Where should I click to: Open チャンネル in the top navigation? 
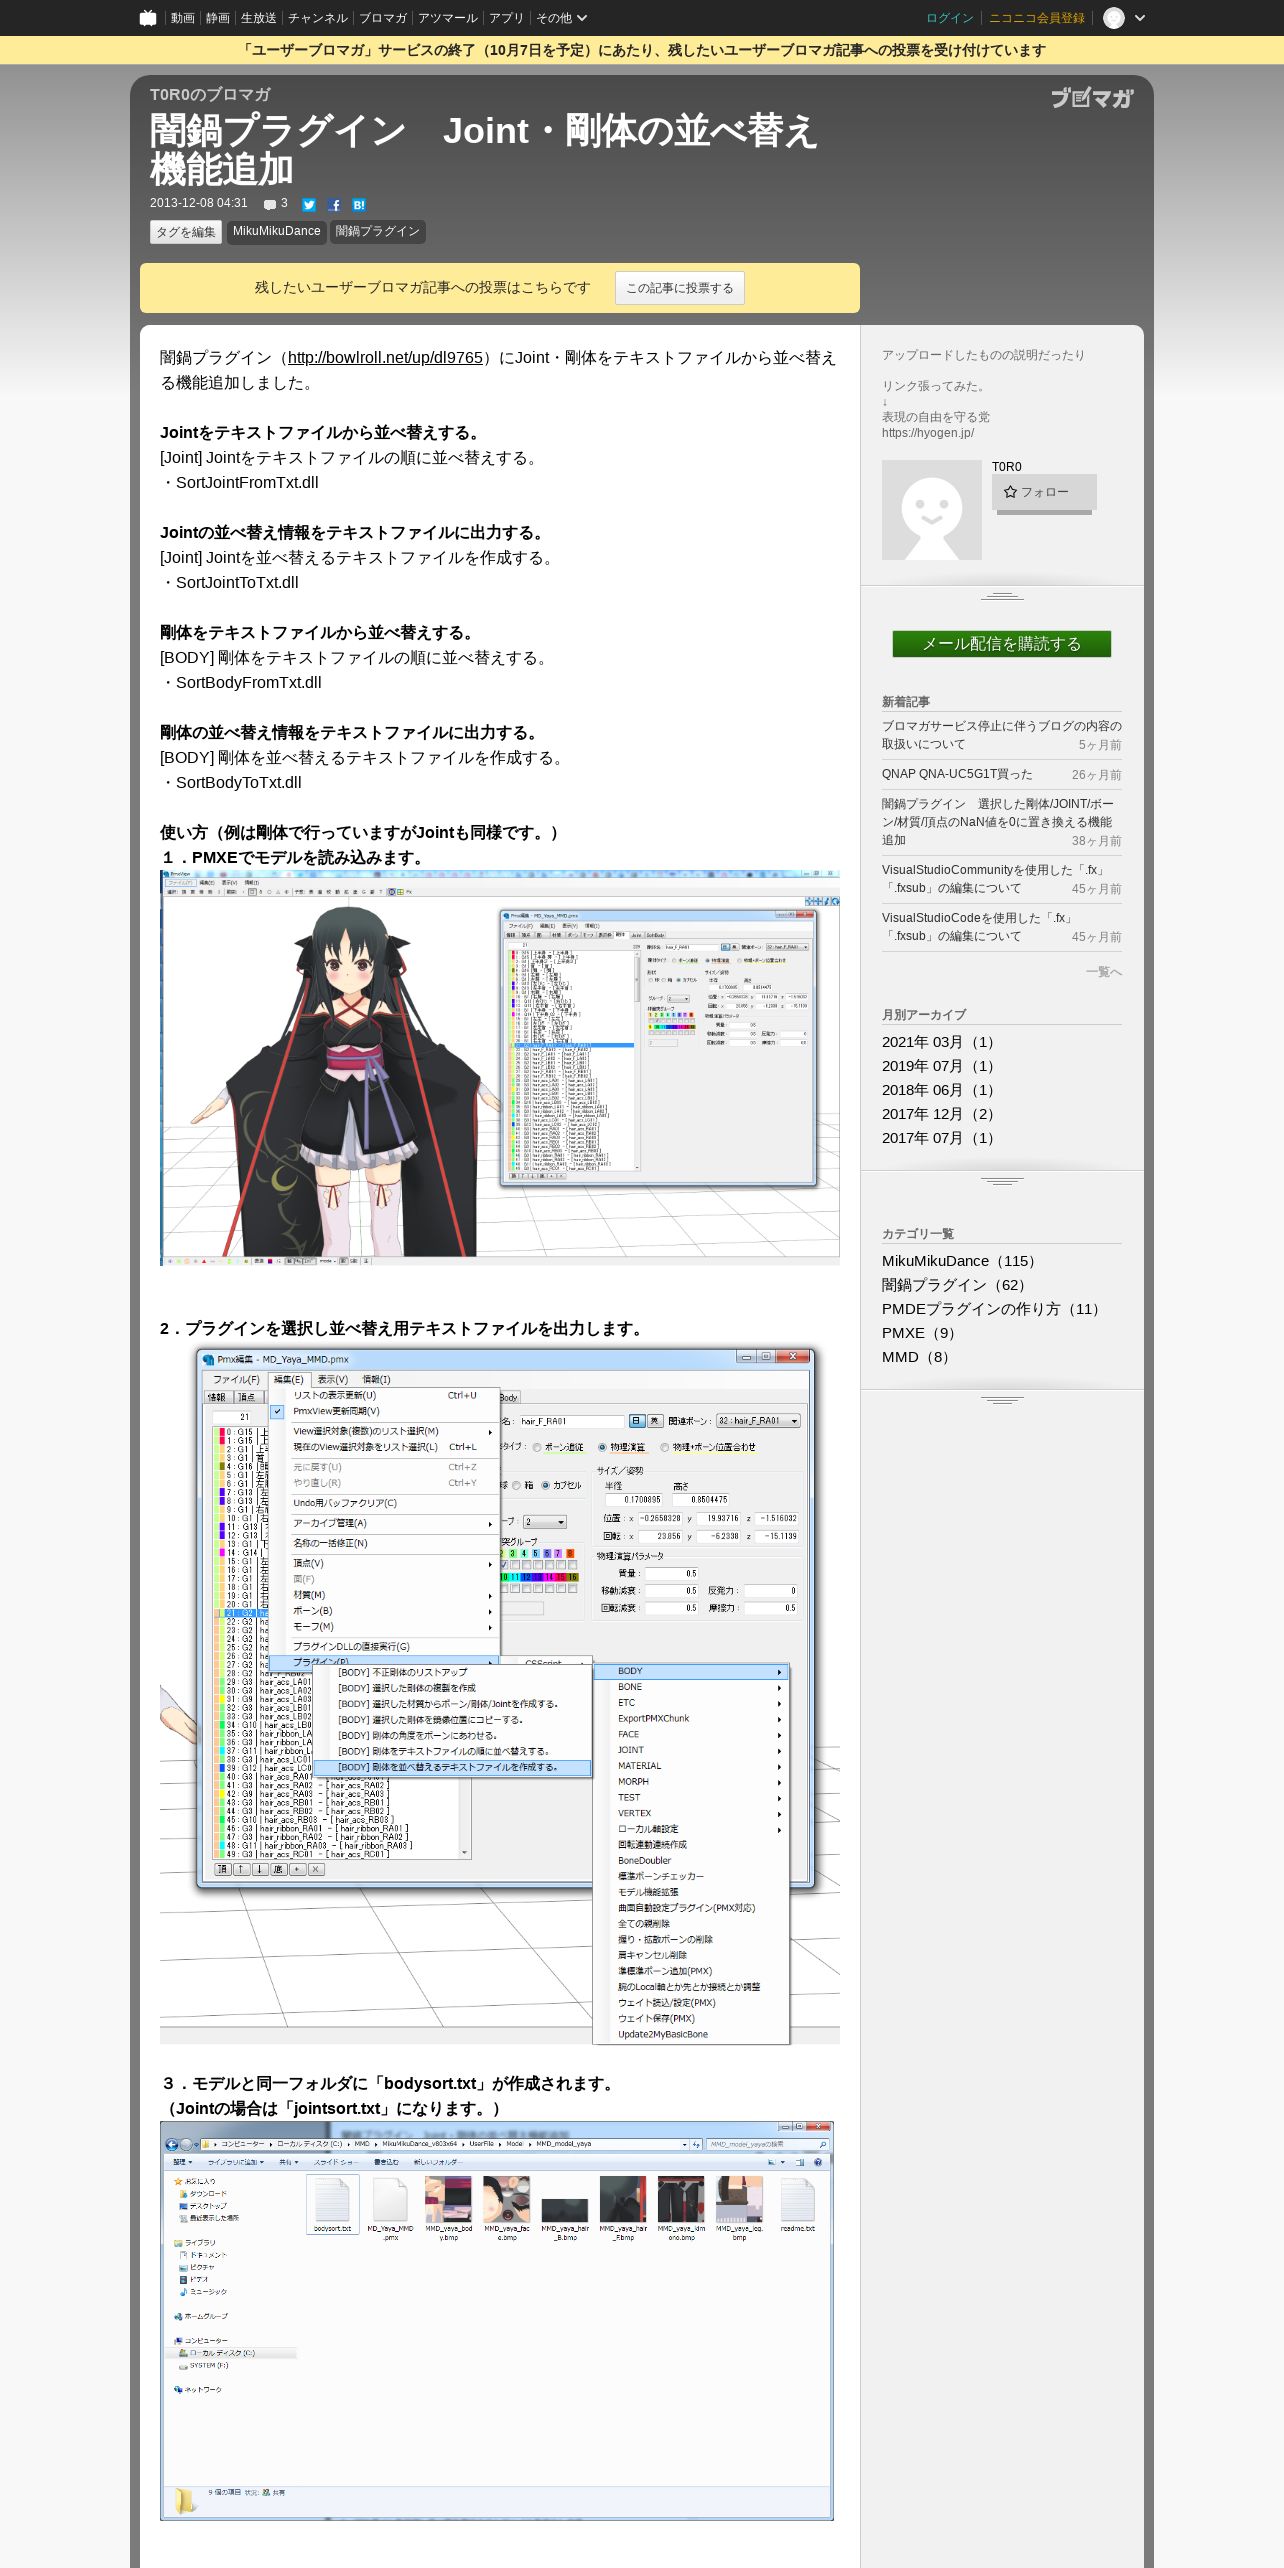point(318,18)
